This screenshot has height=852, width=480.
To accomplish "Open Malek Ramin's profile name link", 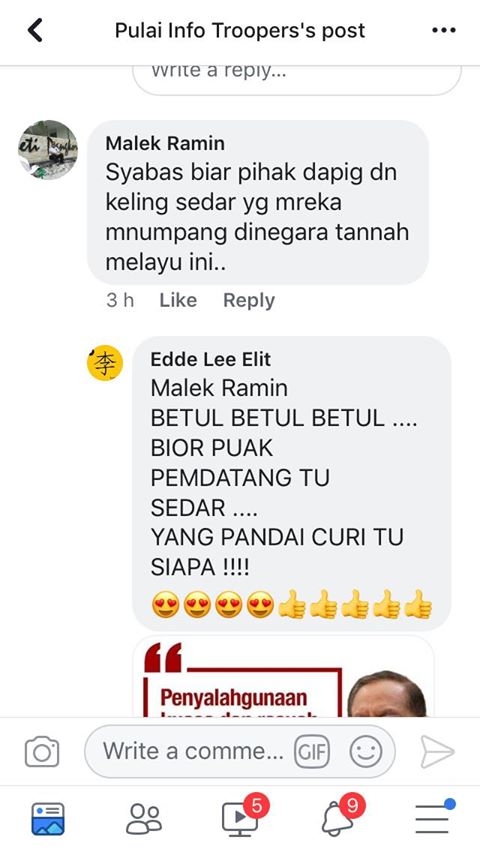I will coord(165,143).
